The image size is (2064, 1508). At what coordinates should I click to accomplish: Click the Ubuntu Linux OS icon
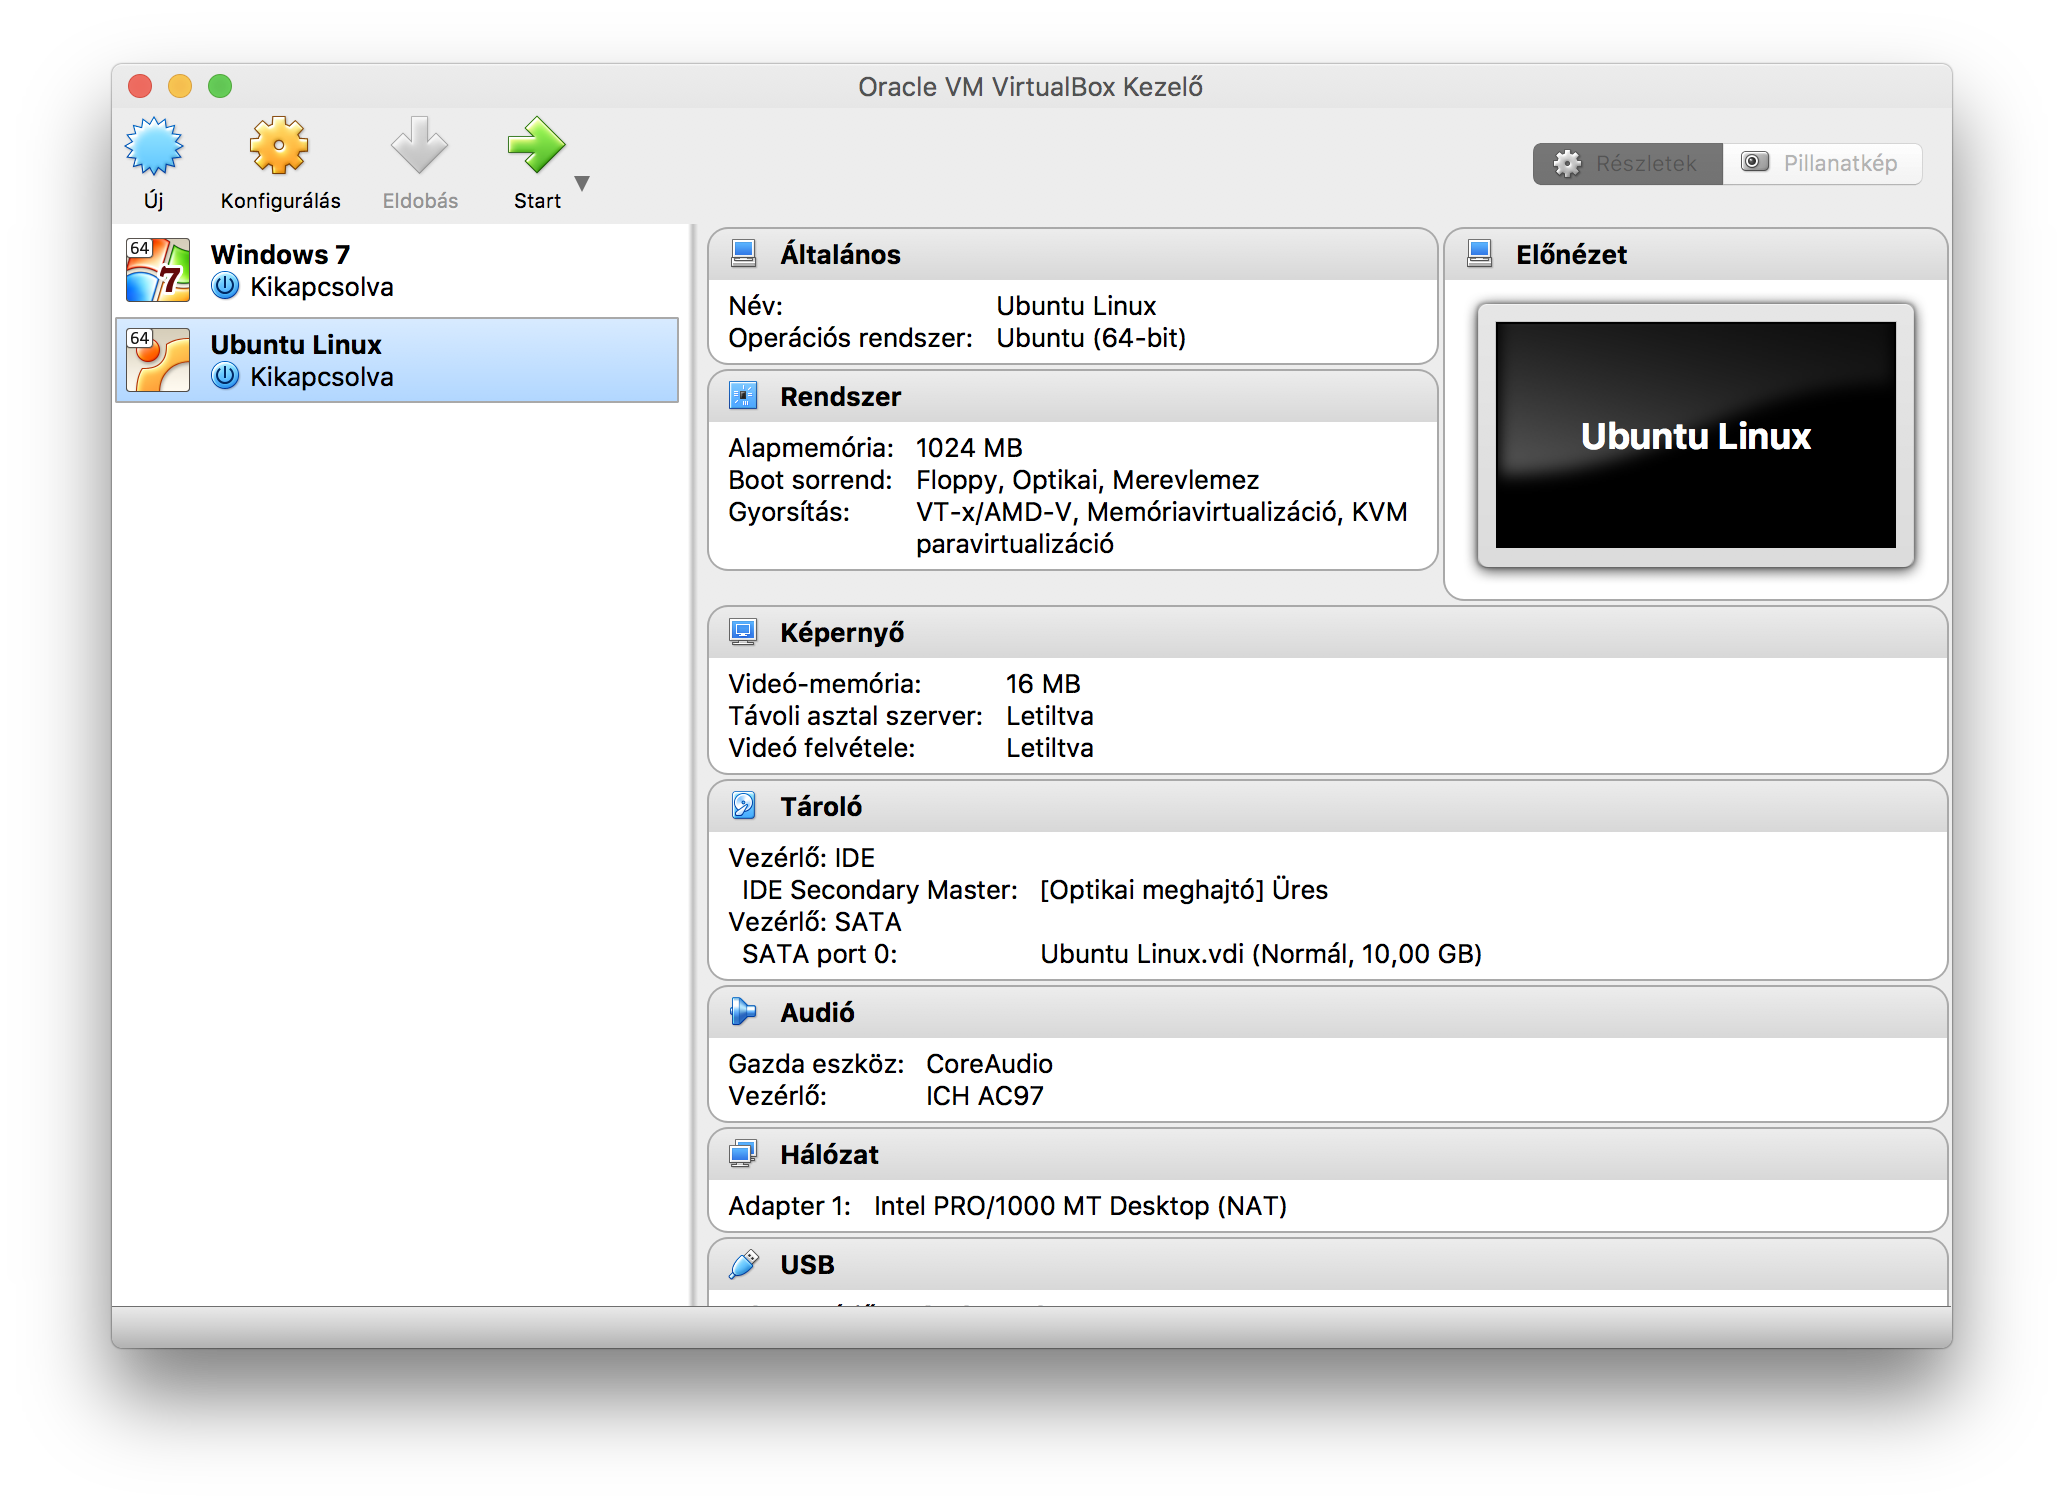[158, 360]
